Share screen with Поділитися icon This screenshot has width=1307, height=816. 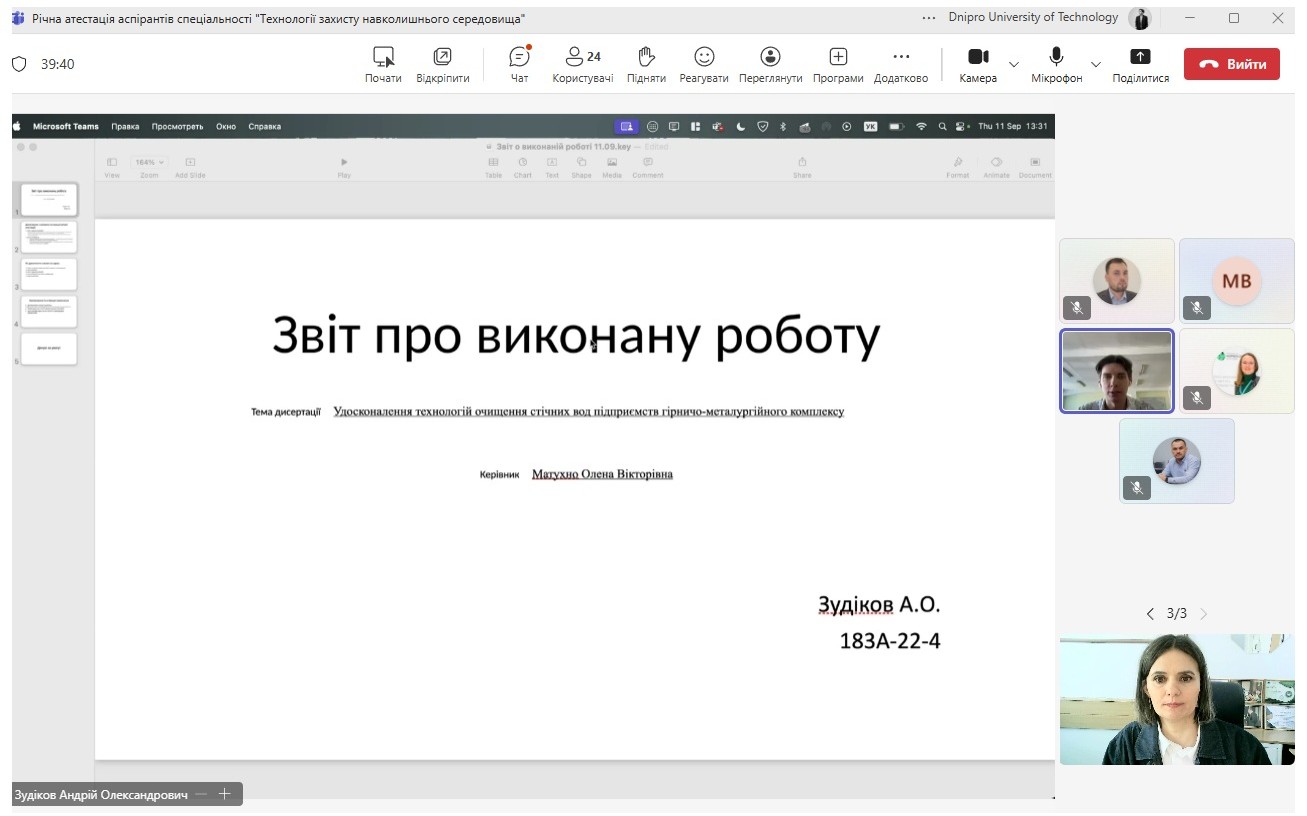click(x=1140, y=58)
